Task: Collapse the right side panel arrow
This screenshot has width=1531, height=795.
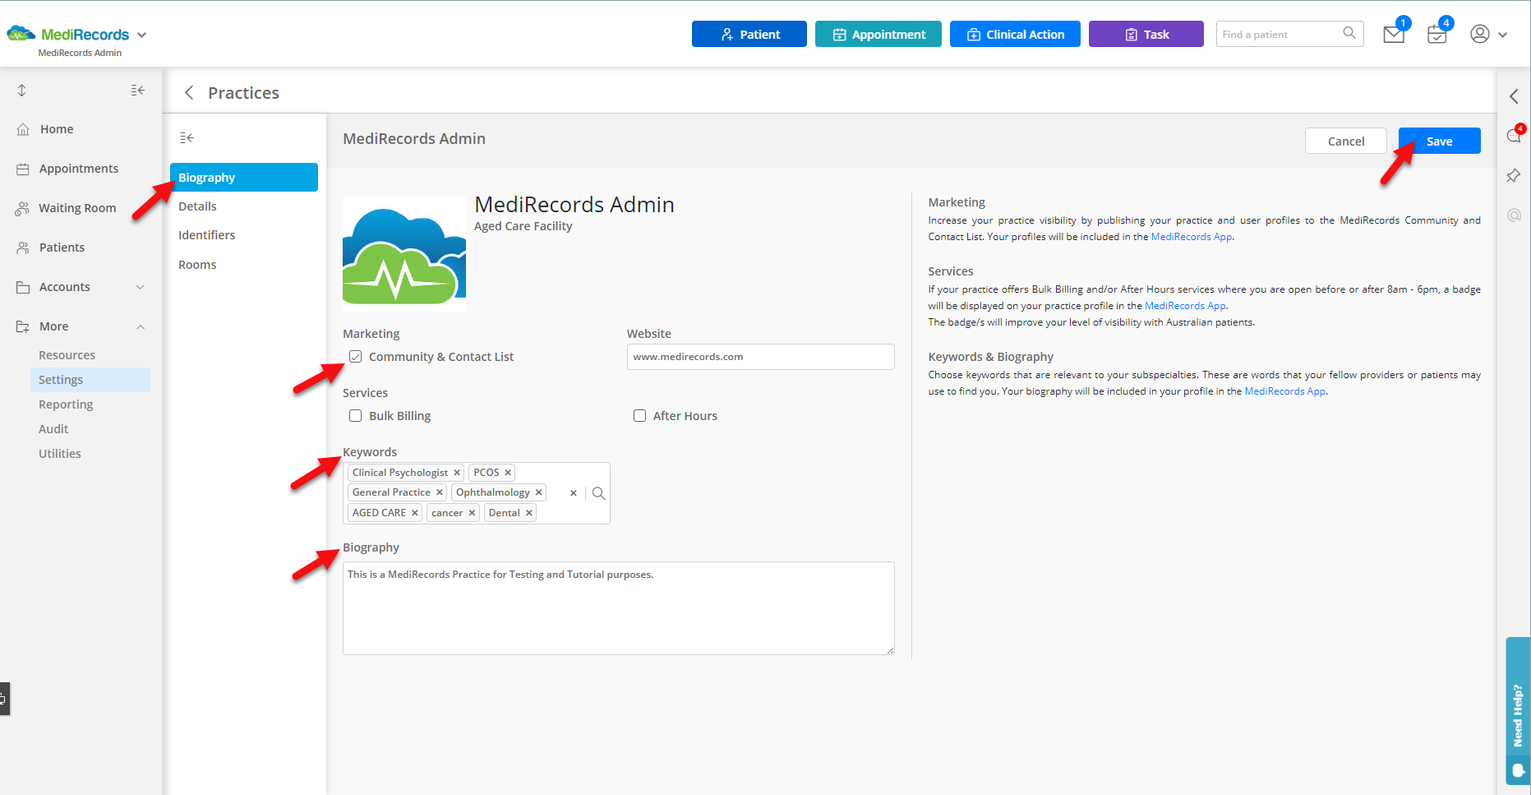Action: pyautogui.click(x=1514, y=97)
